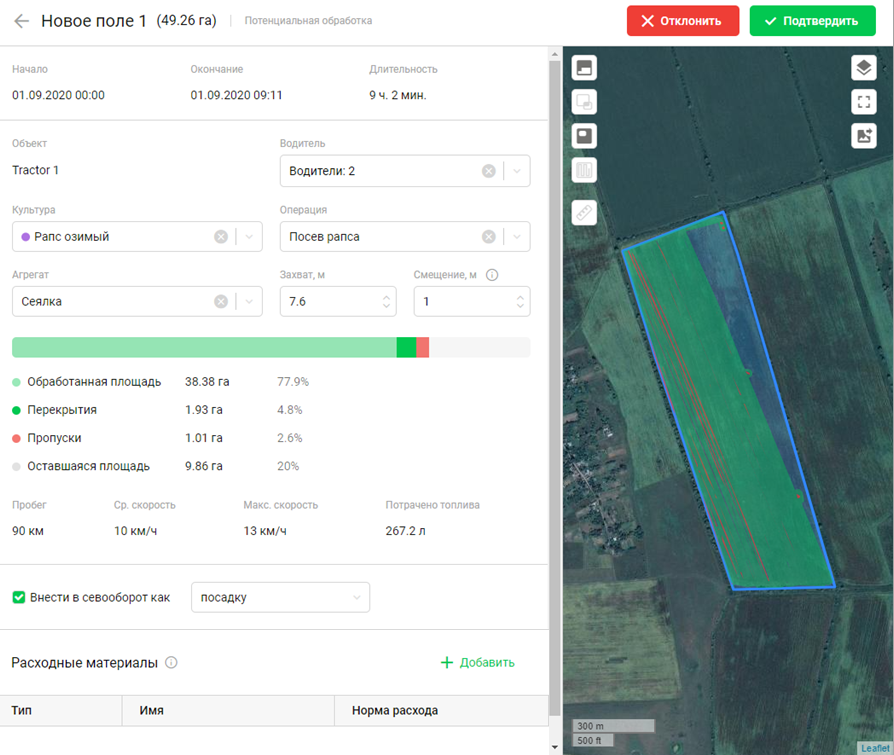Screen dimensions: 894x755
Task: Expand the Культура dropdown arrow
Action: (x=249, y=237)
